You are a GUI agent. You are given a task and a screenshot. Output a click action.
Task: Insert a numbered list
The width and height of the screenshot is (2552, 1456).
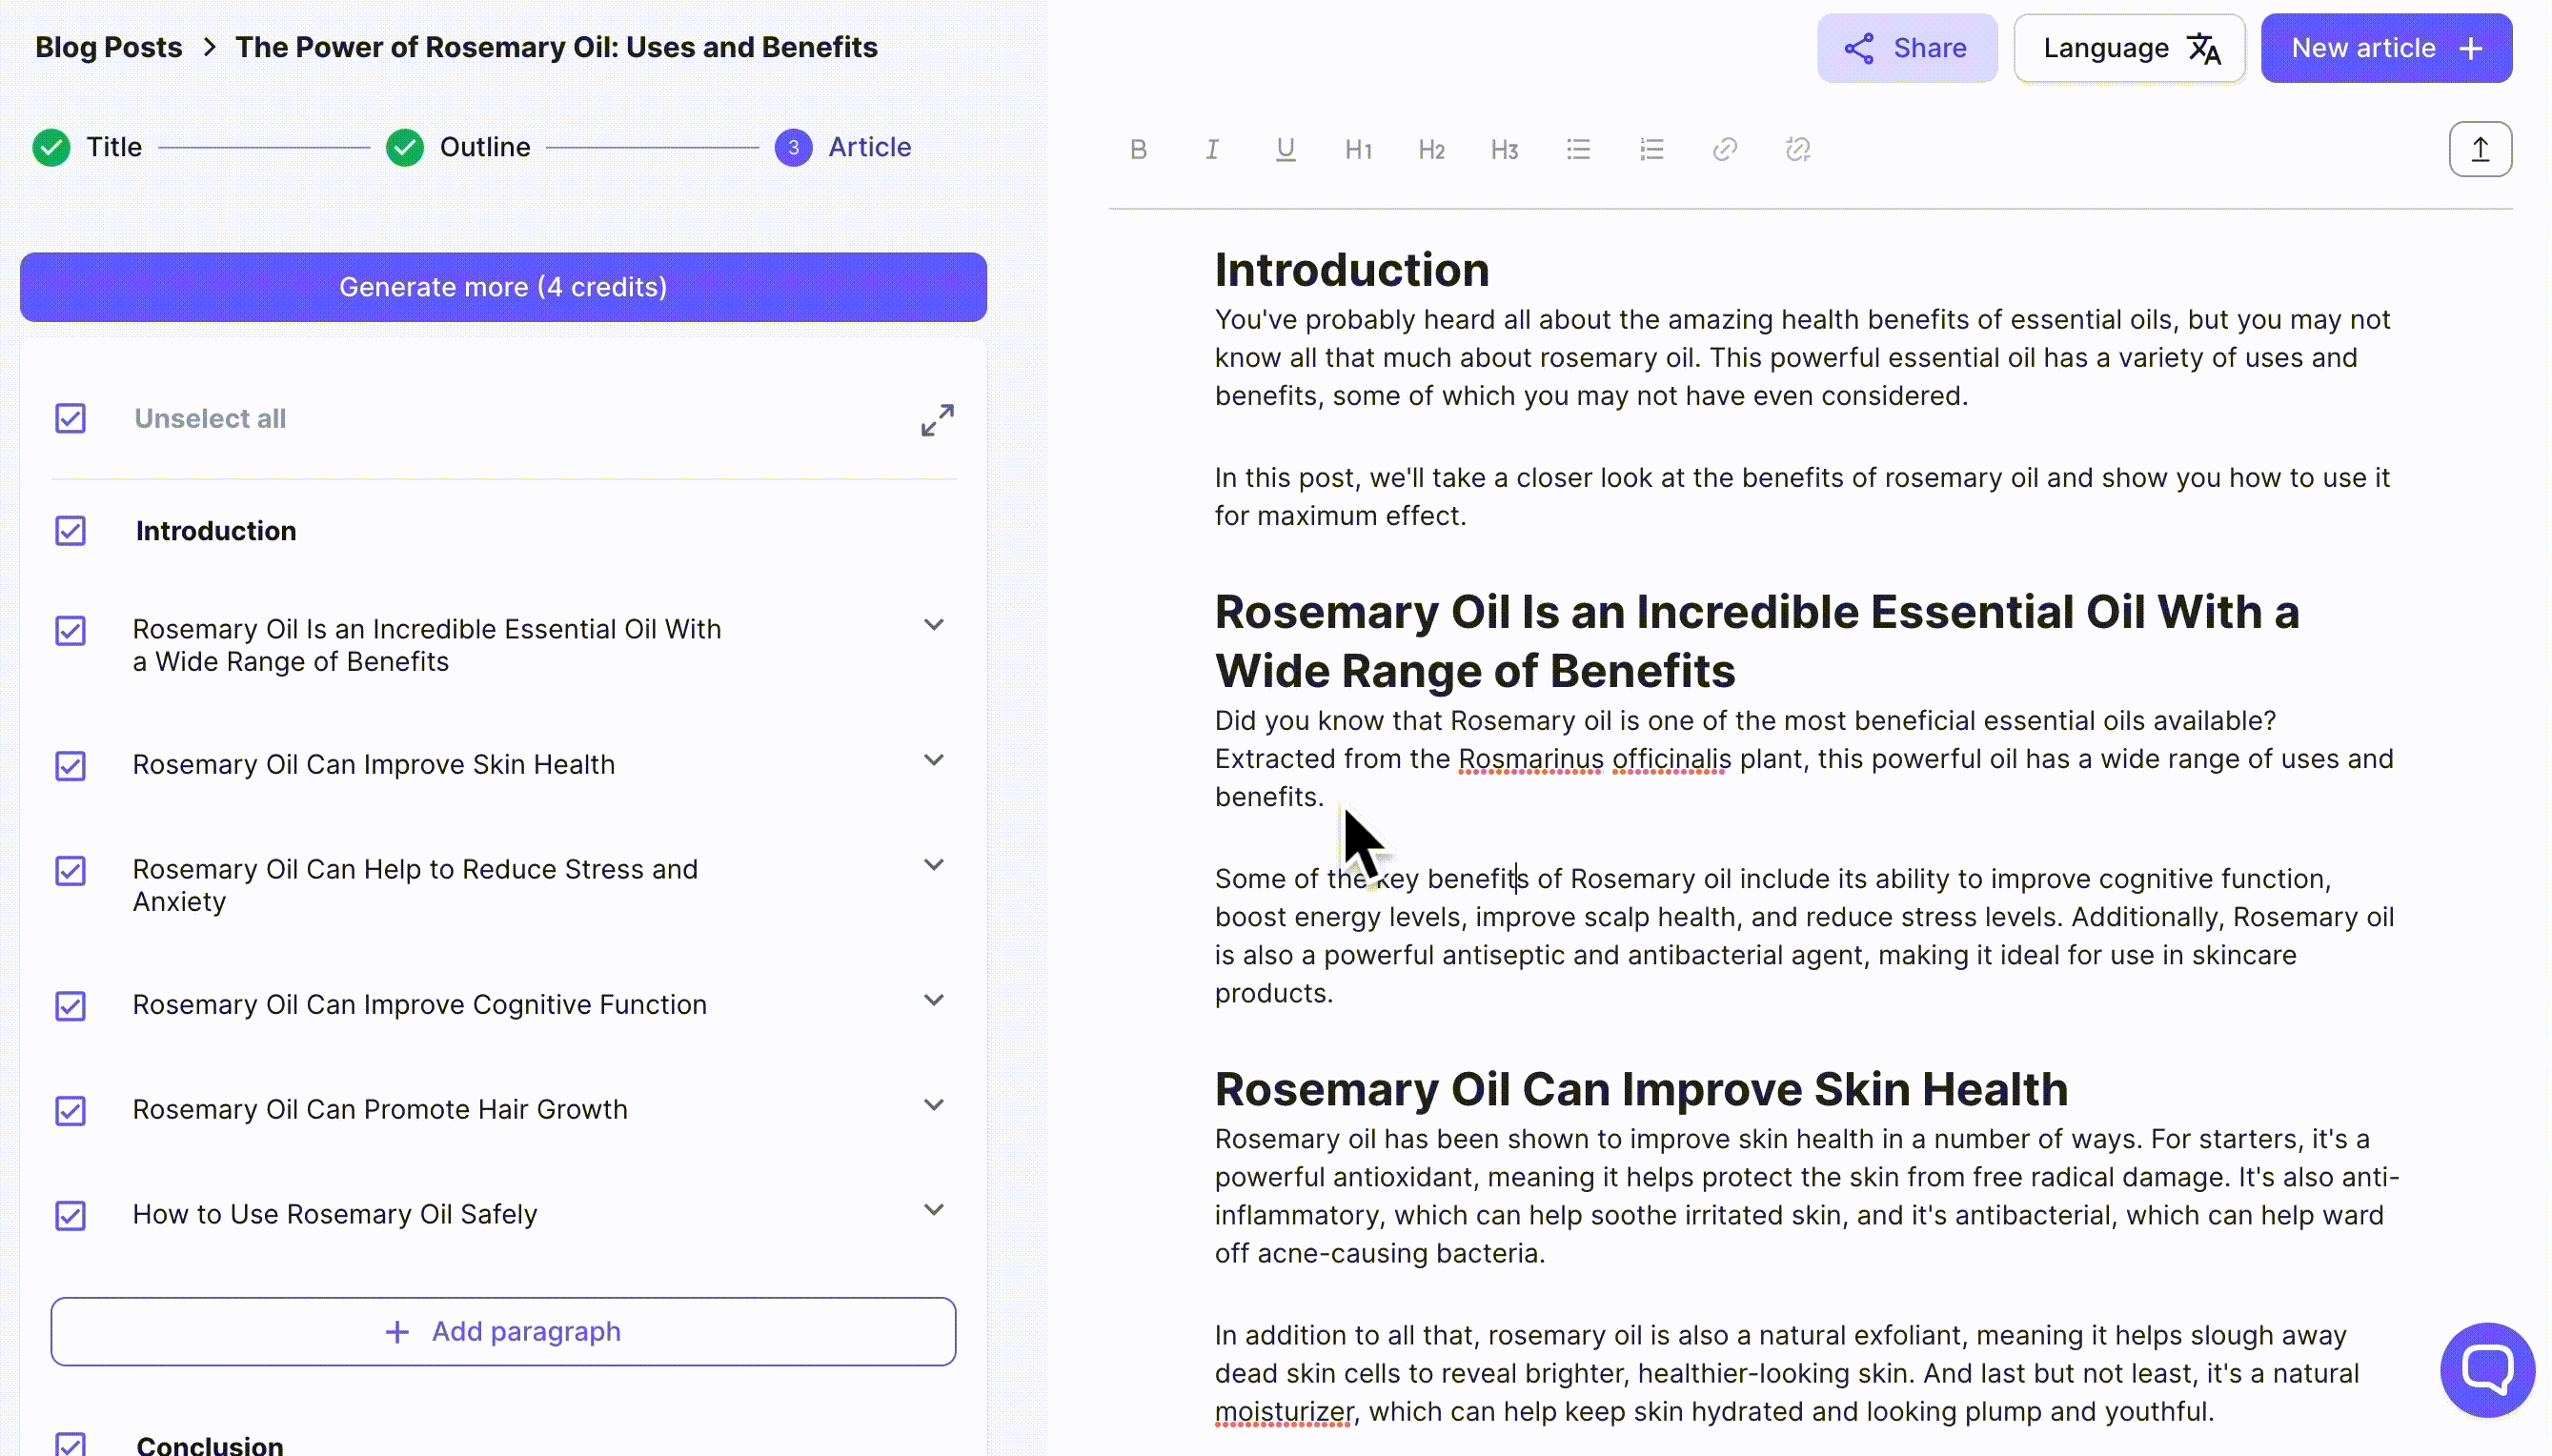pyautogui.click(x=1650, y=148)
